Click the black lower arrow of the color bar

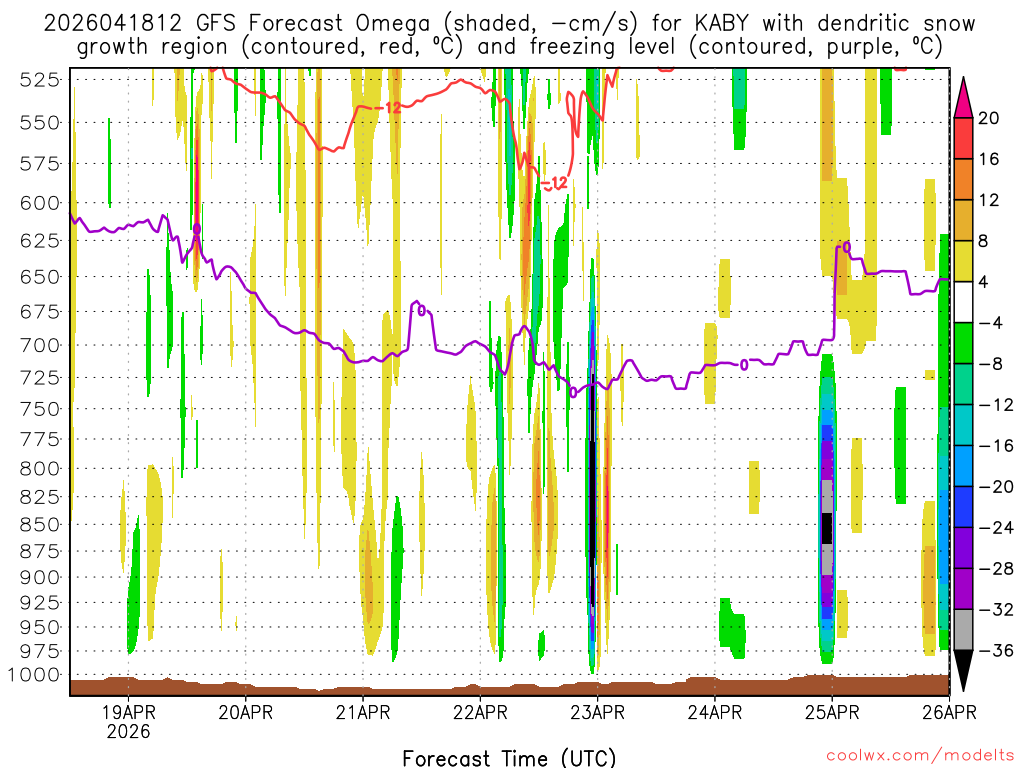tap(963, 671)
